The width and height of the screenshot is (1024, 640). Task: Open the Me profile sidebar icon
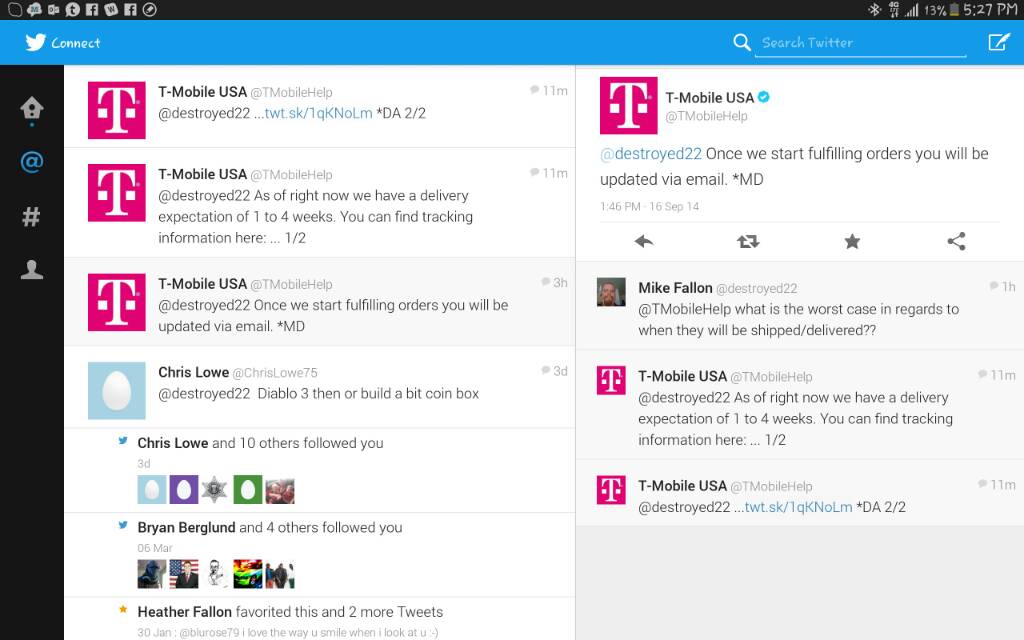pos(31,269)
